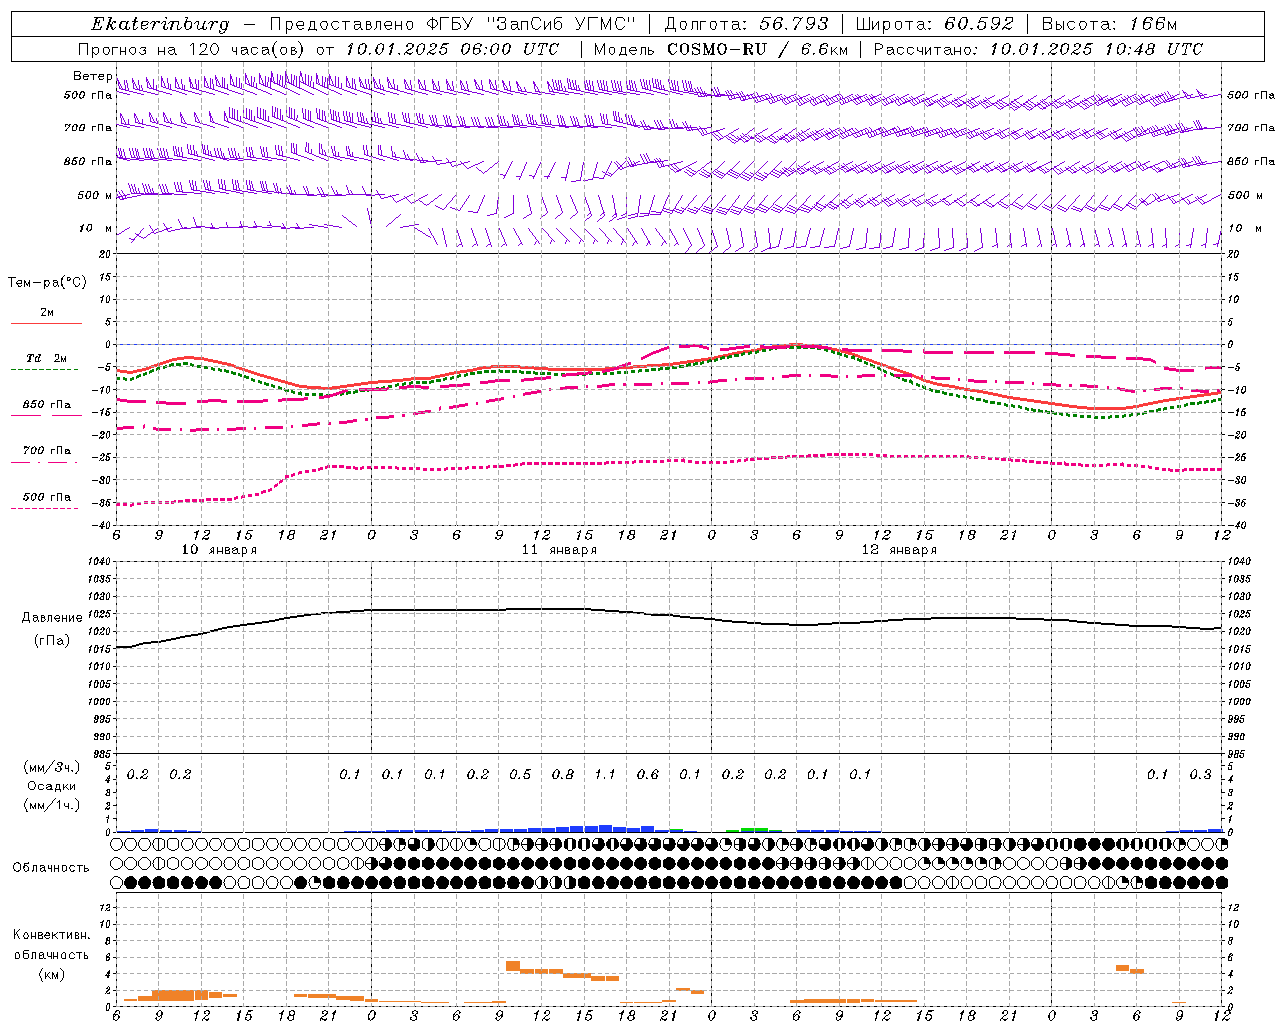Click the 'Конвективн.' label
This screenshot has height=1024, width=1280.
click(51, 934)
